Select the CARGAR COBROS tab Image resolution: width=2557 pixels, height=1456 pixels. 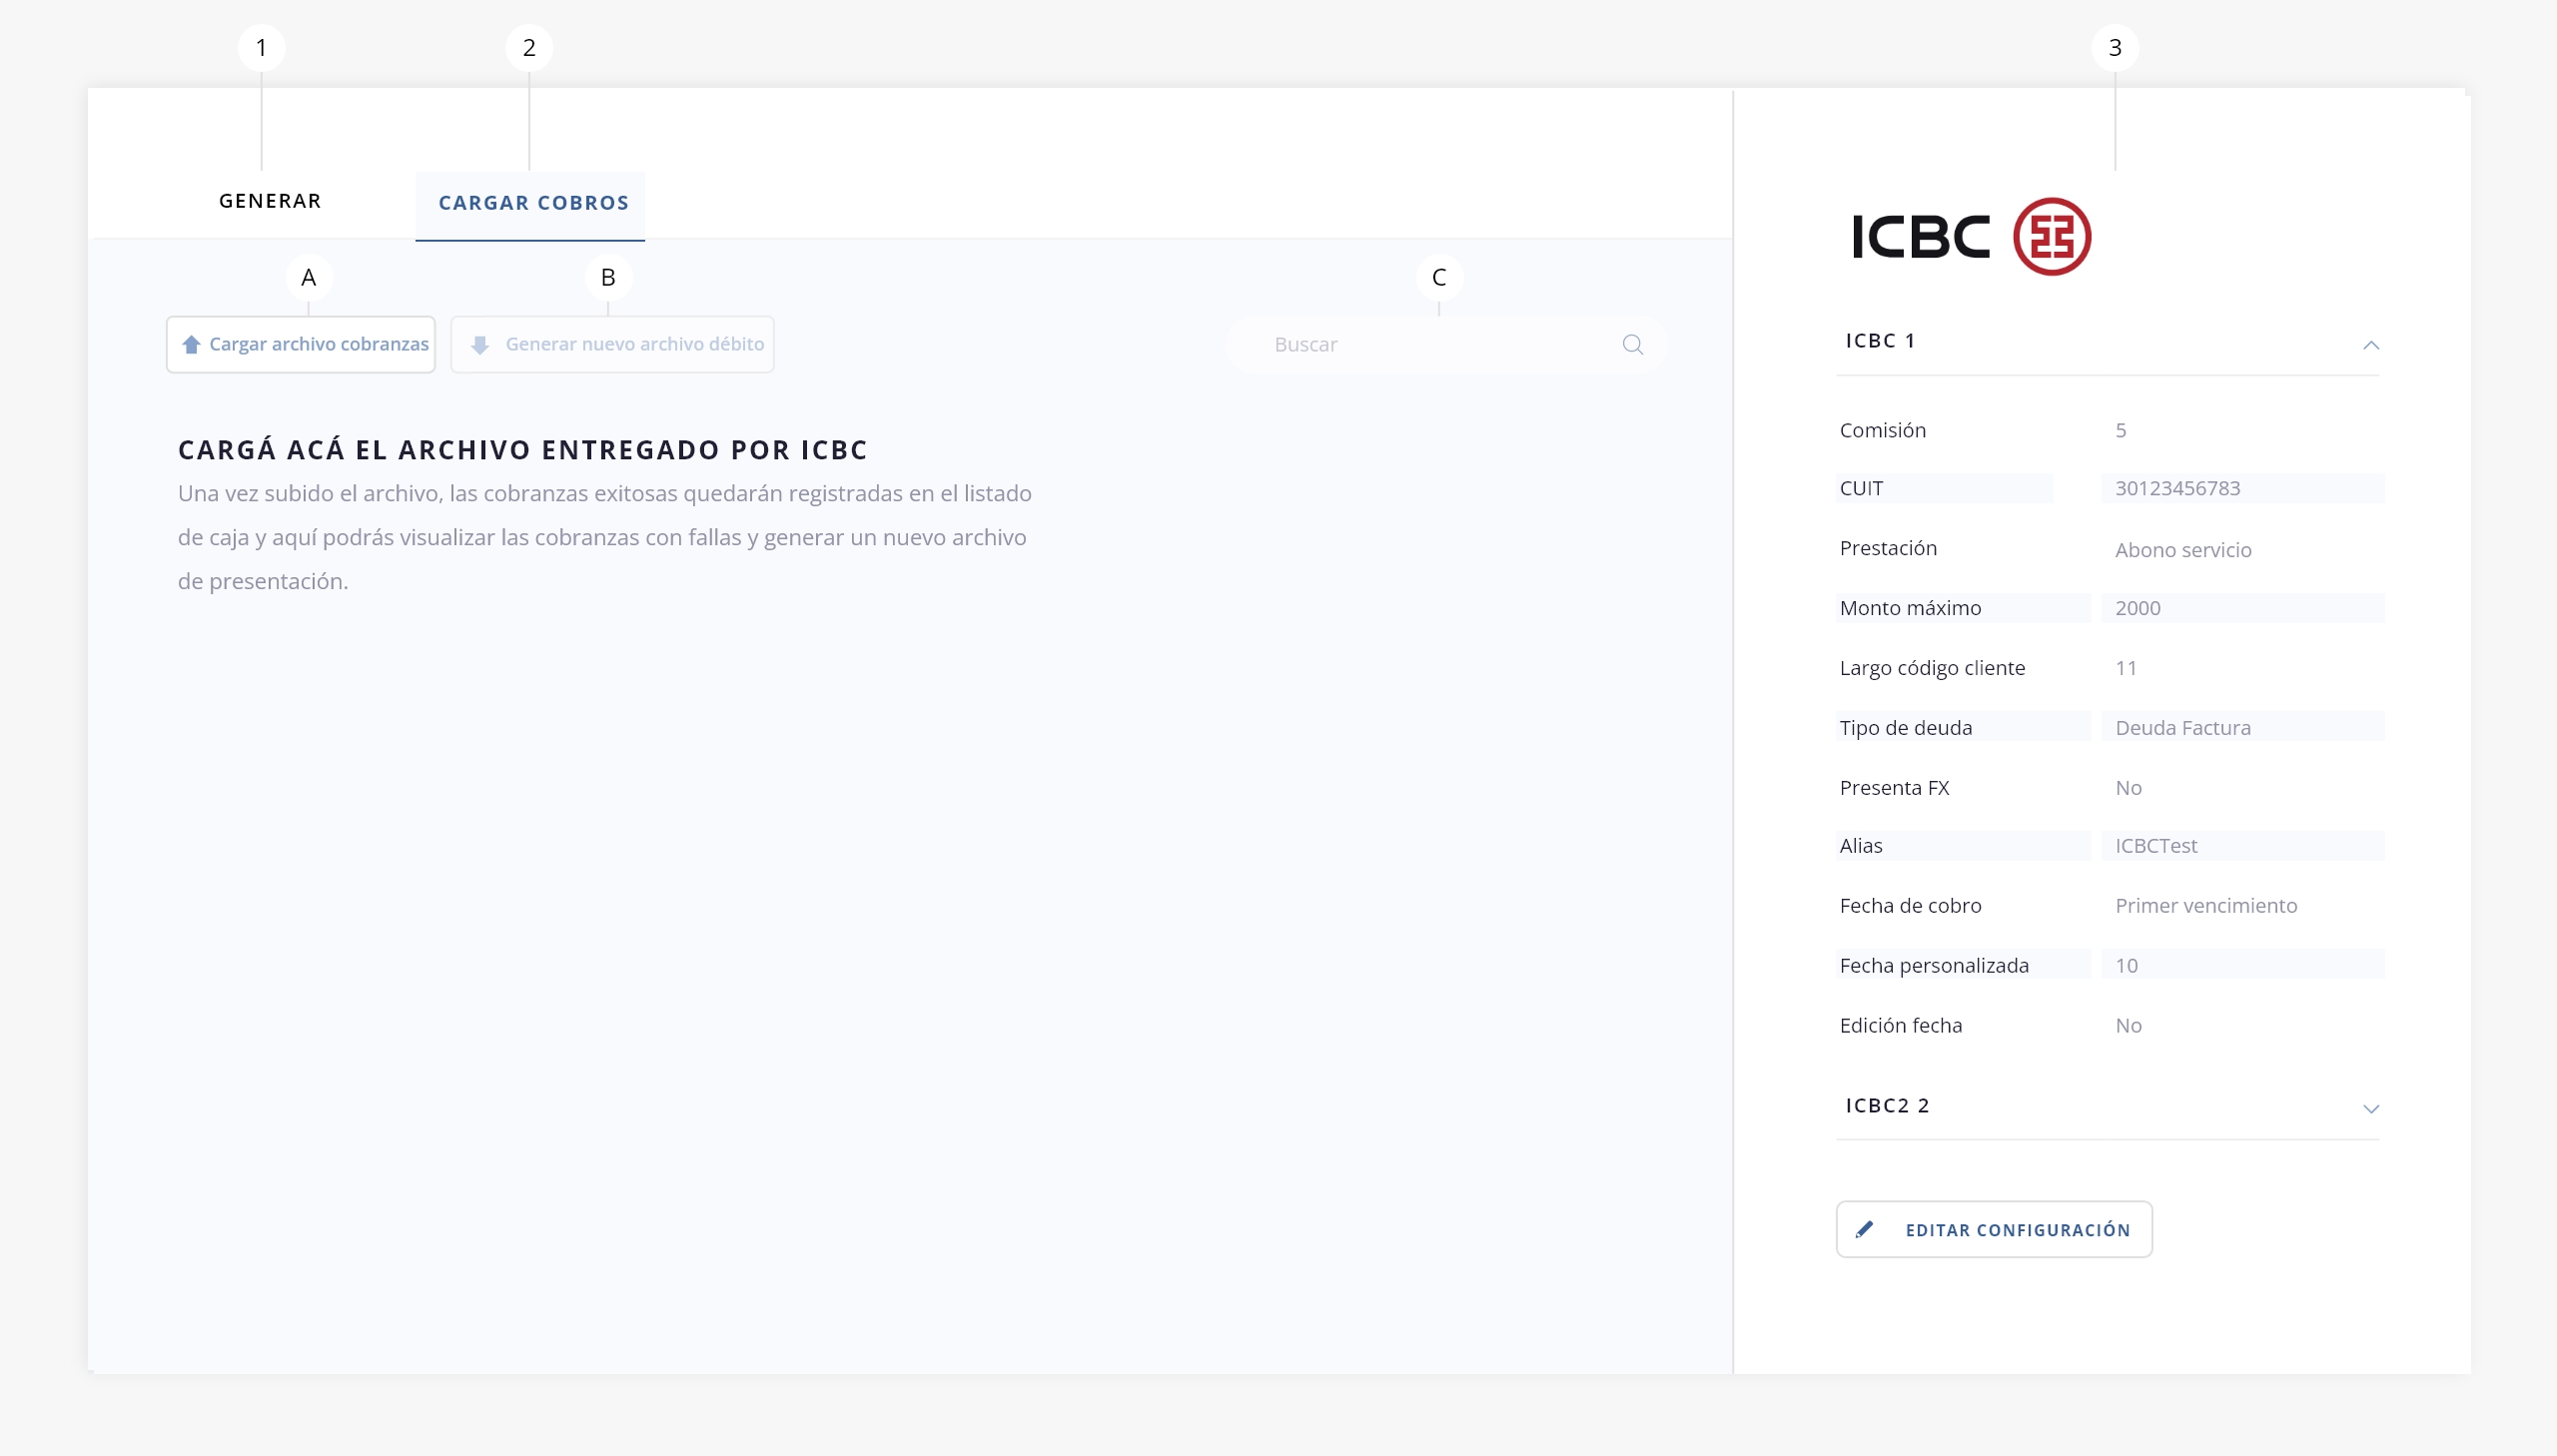pos(531,204)
